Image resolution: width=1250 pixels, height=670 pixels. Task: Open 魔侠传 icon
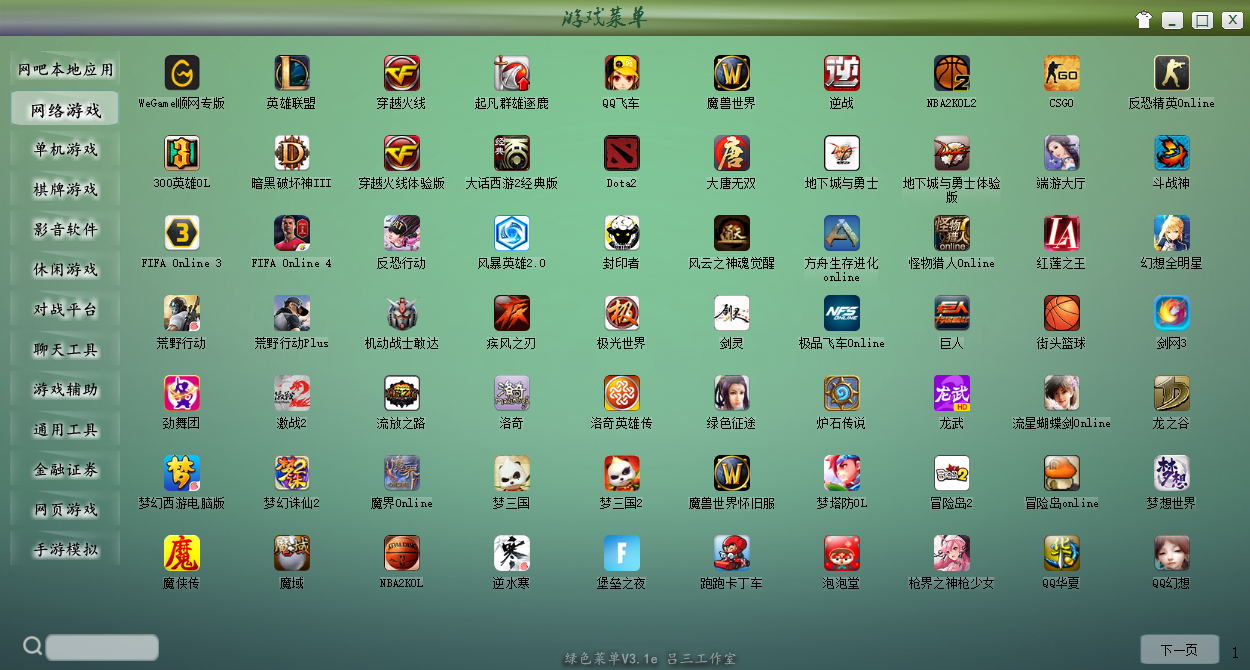[x=182, y=553]
